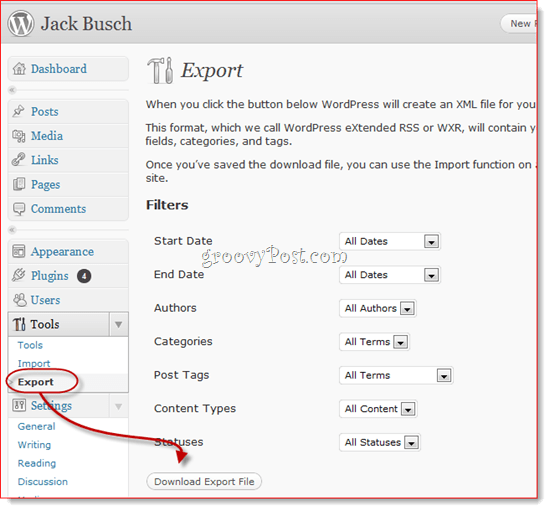Collapse the sidebar with the arrow below Dashboard
This screenshot has height=511, width=550.
[x=12, y=90]
